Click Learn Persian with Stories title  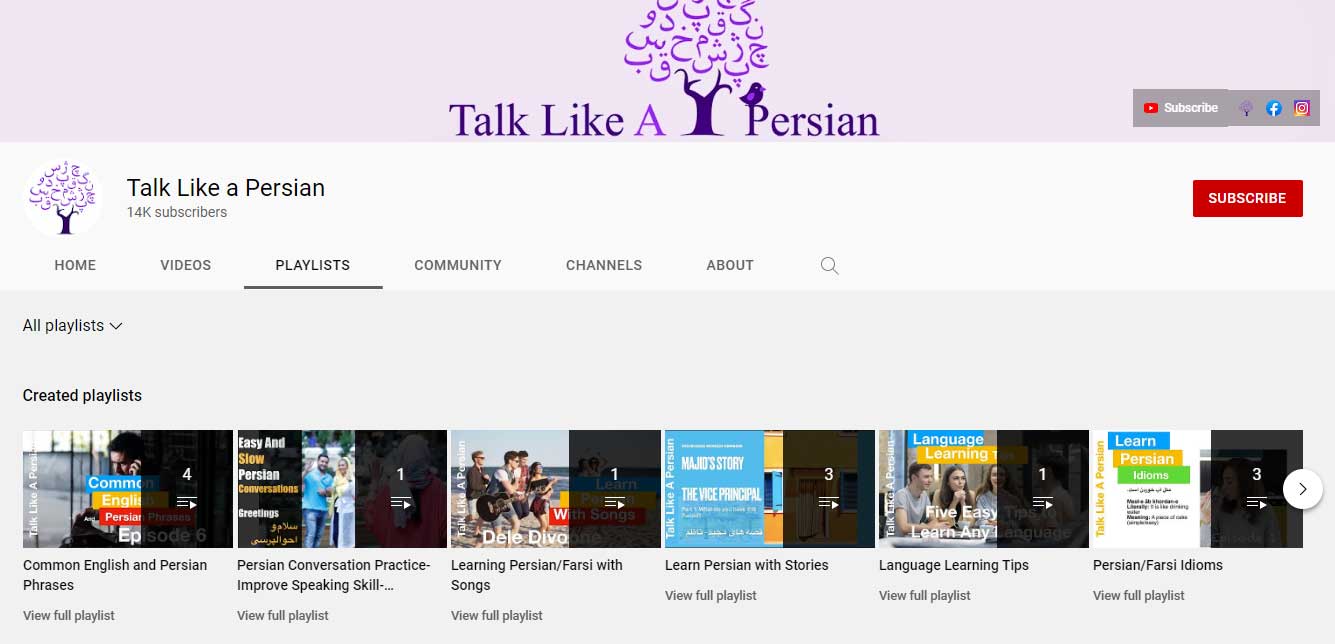747,565
